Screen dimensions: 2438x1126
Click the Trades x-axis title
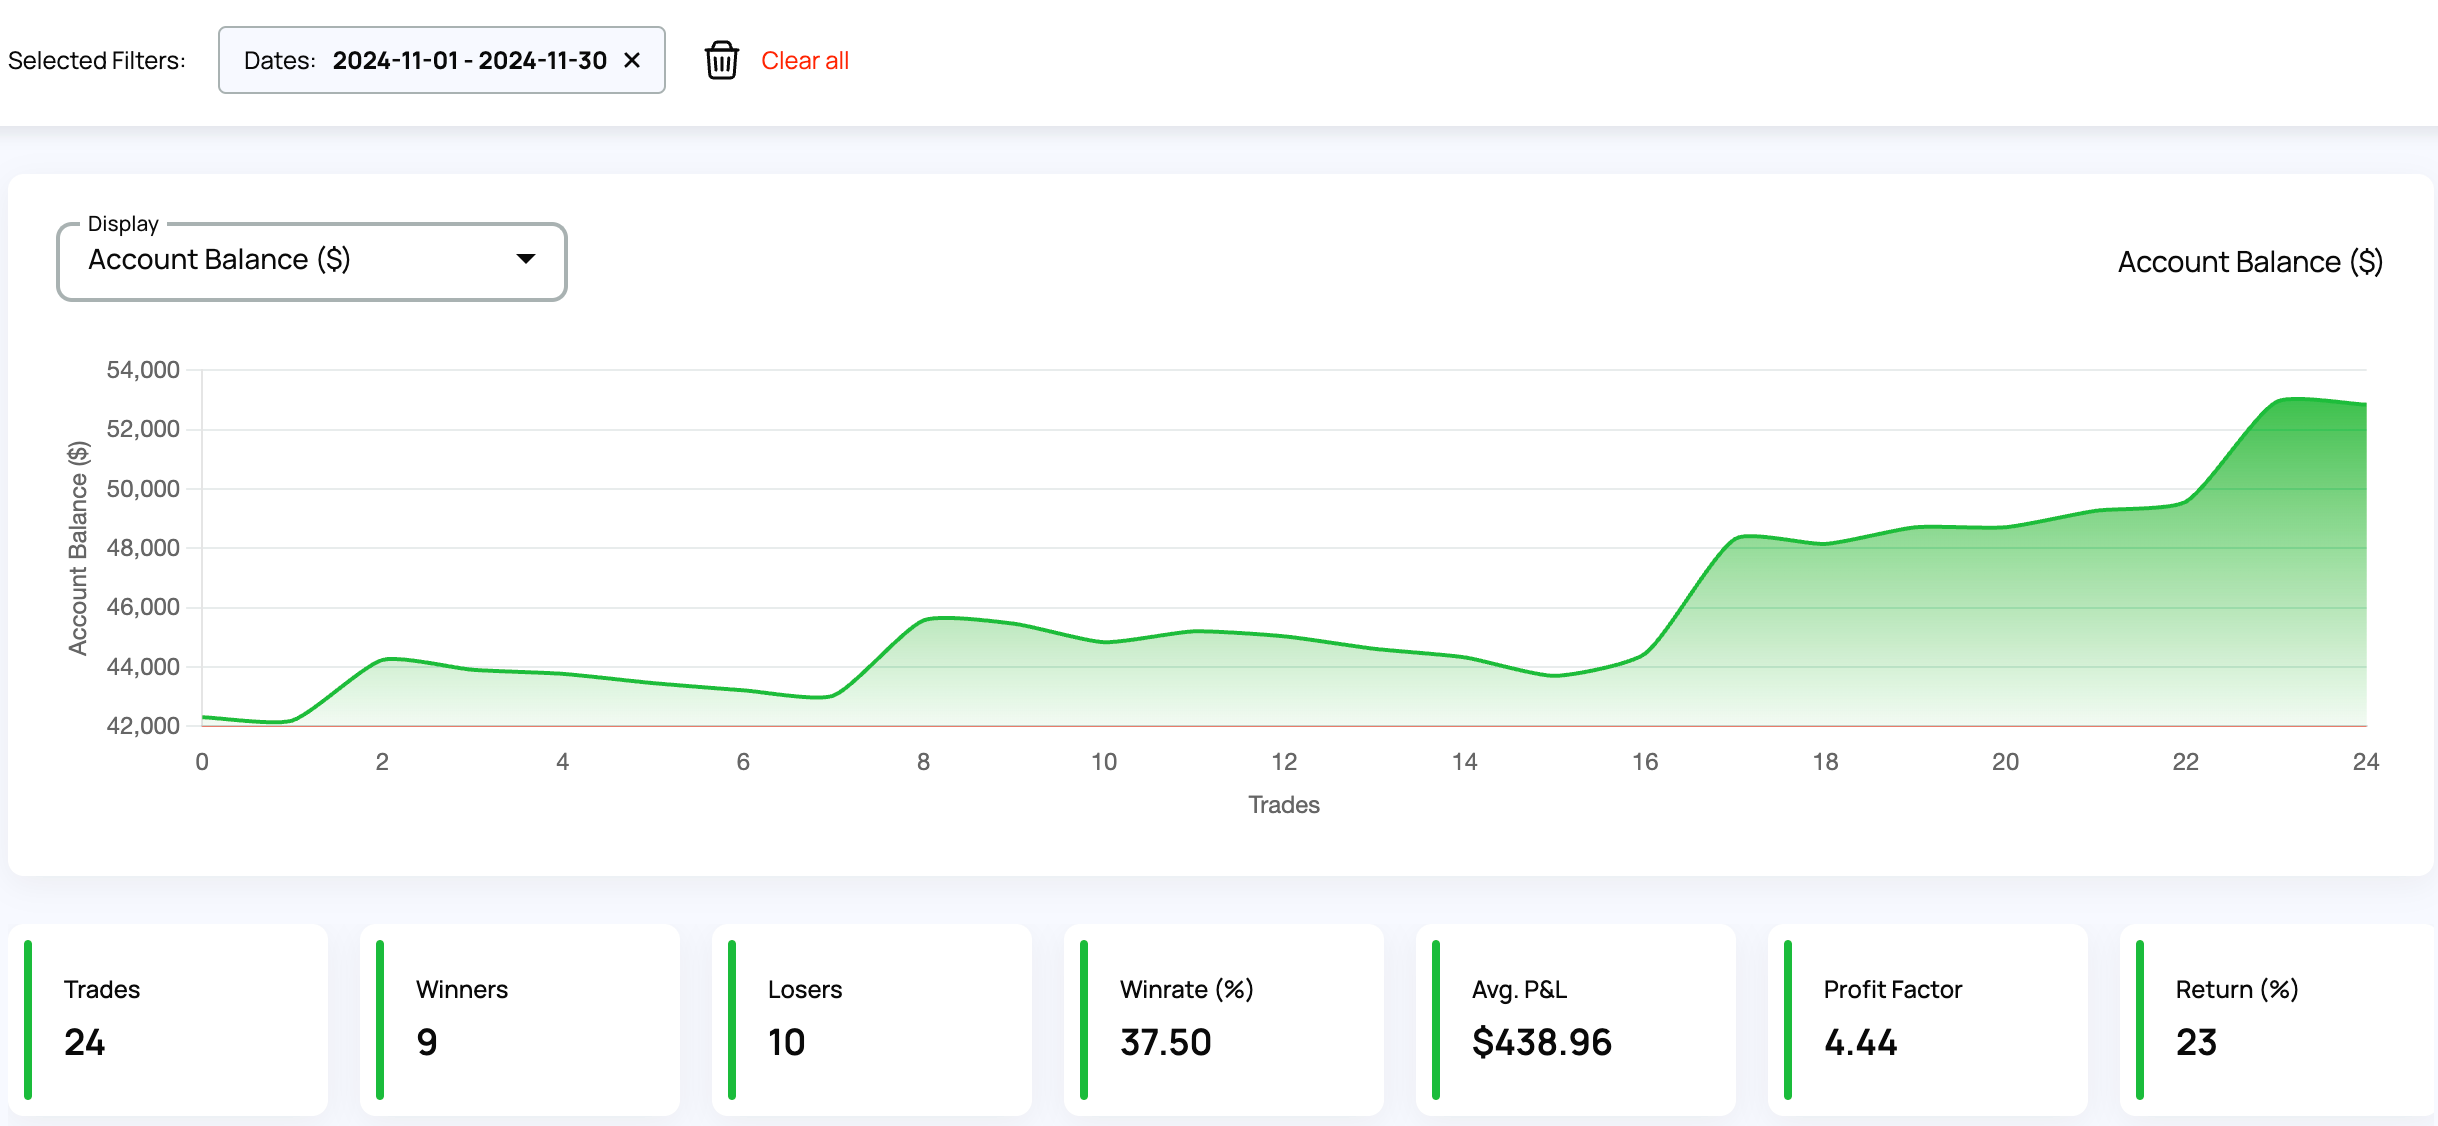click(1284, 805)
